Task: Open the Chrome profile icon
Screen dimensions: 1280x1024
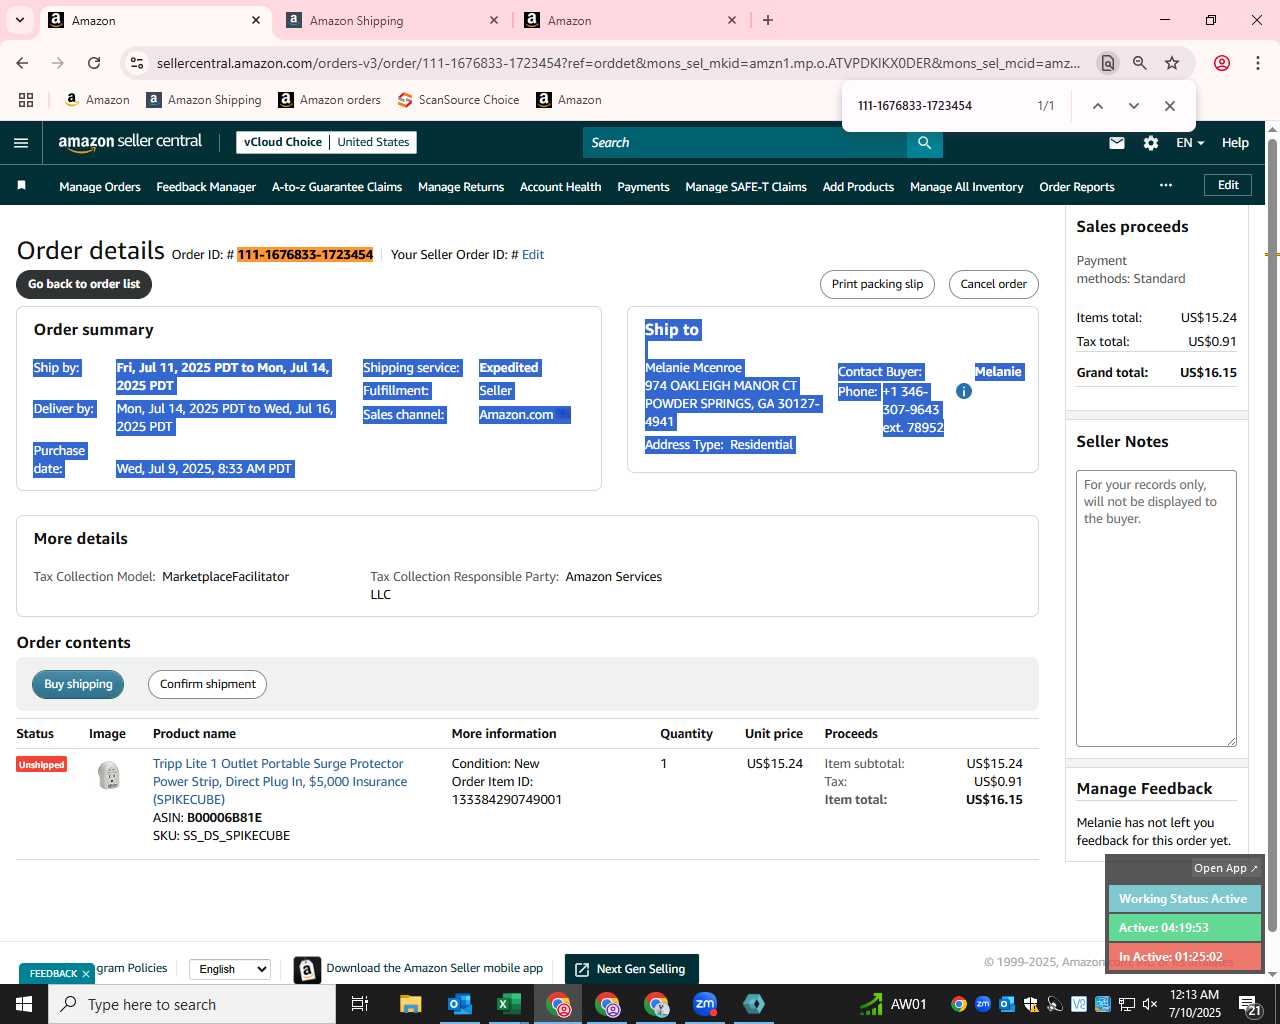Action: point(1222,63)
